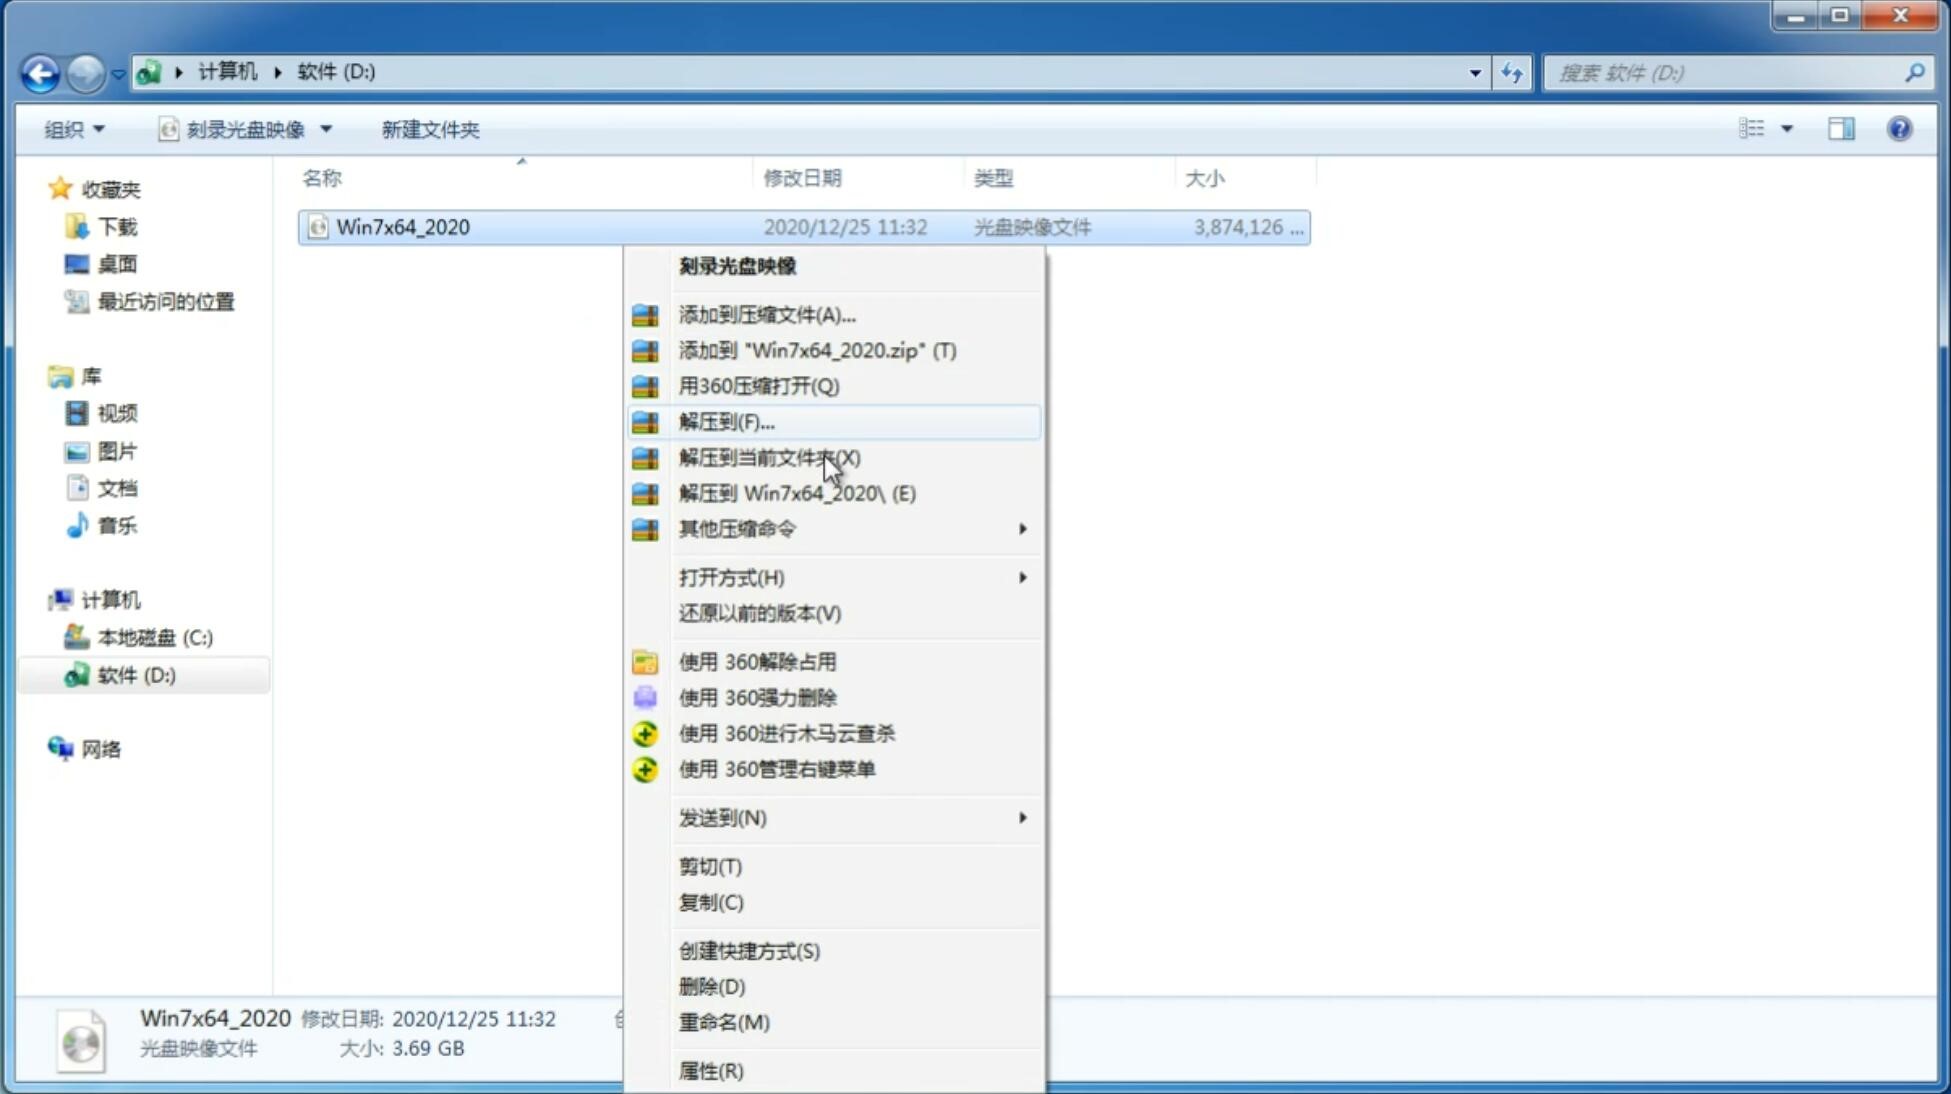This screenshot has height=1094, width=1951.
Task: Select 解压到当前文件夹 menu item
Action: pos(769,456)
